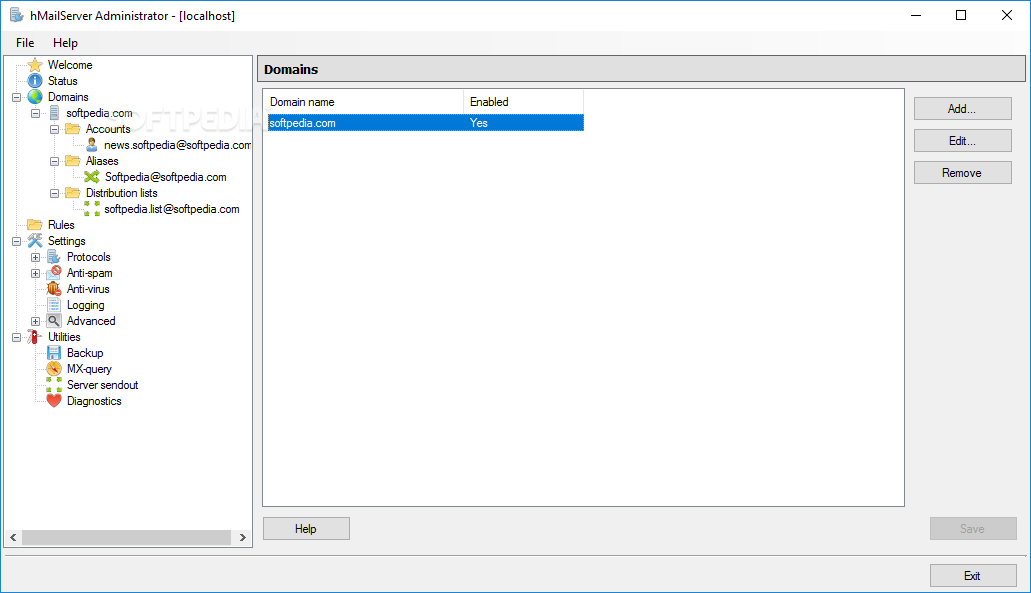The width and height of the screenshot is (1031, 593).
Task: Expand the Advanced tree node
Action: 36,321
